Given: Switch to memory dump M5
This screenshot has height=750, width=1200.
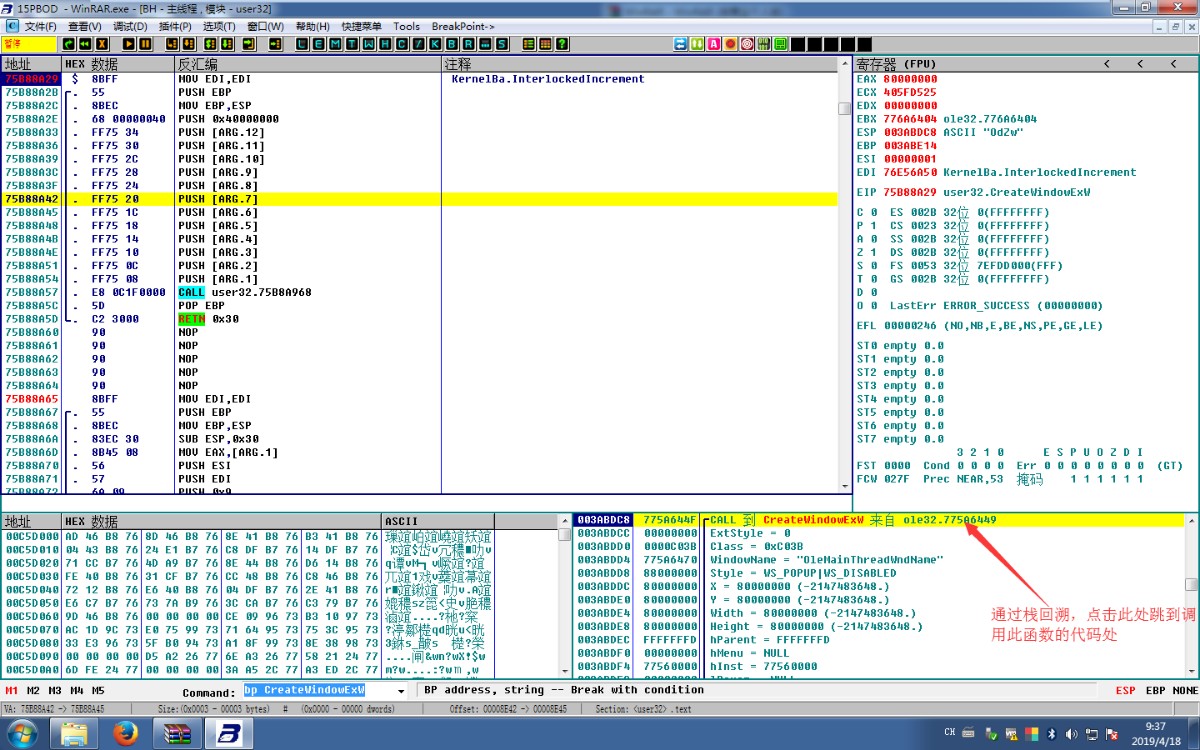Looking at the screenshot, I should pos(98,691).
